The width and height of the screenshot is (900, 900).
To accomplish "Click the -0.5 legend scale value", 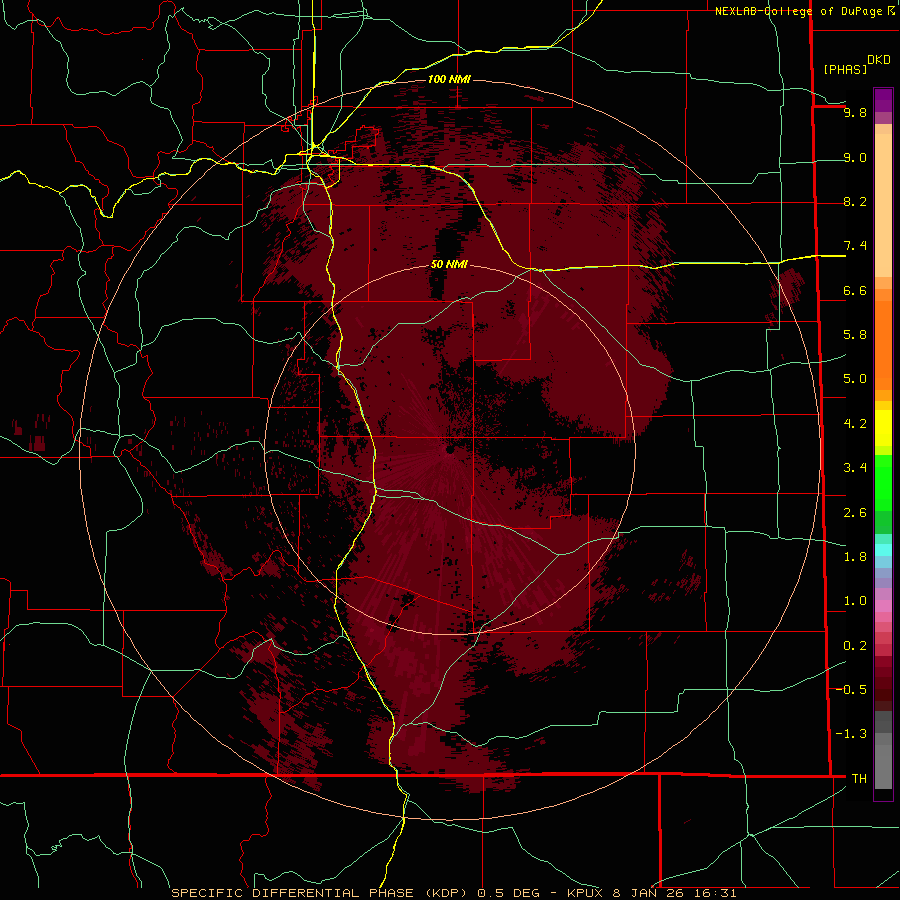I will (x=851, y=689).
